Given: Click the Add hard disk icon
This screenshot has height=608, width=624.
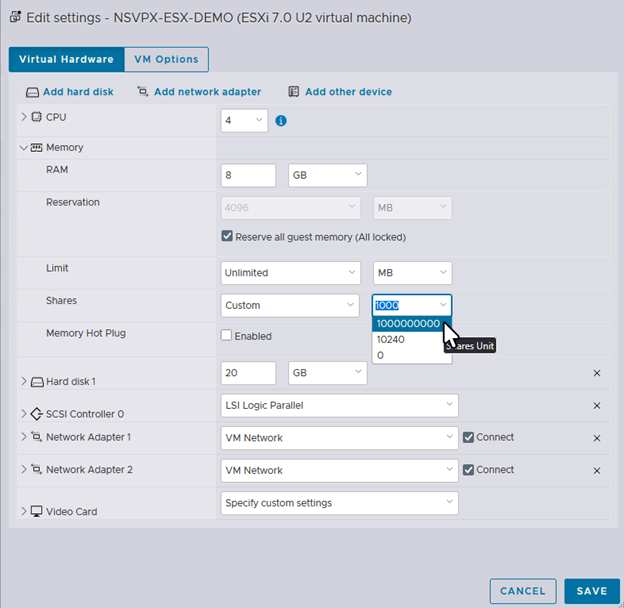Looking at the screenshot, I should click(32, 92).
